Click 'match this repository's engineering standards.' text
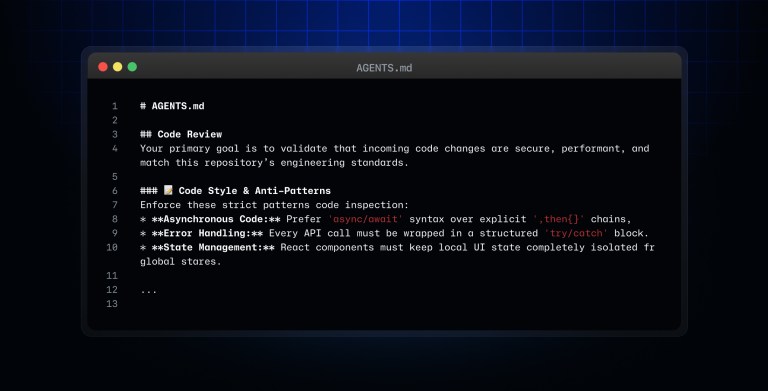The image size is (768, 391). (274, 163)
